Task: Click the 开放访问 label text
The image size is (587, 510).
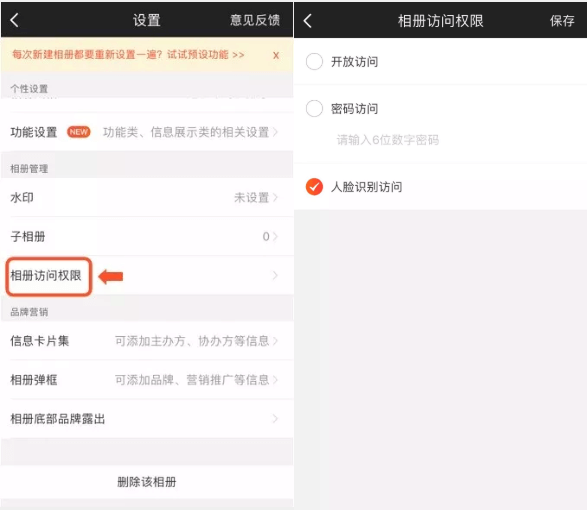Action: (355, 61)
